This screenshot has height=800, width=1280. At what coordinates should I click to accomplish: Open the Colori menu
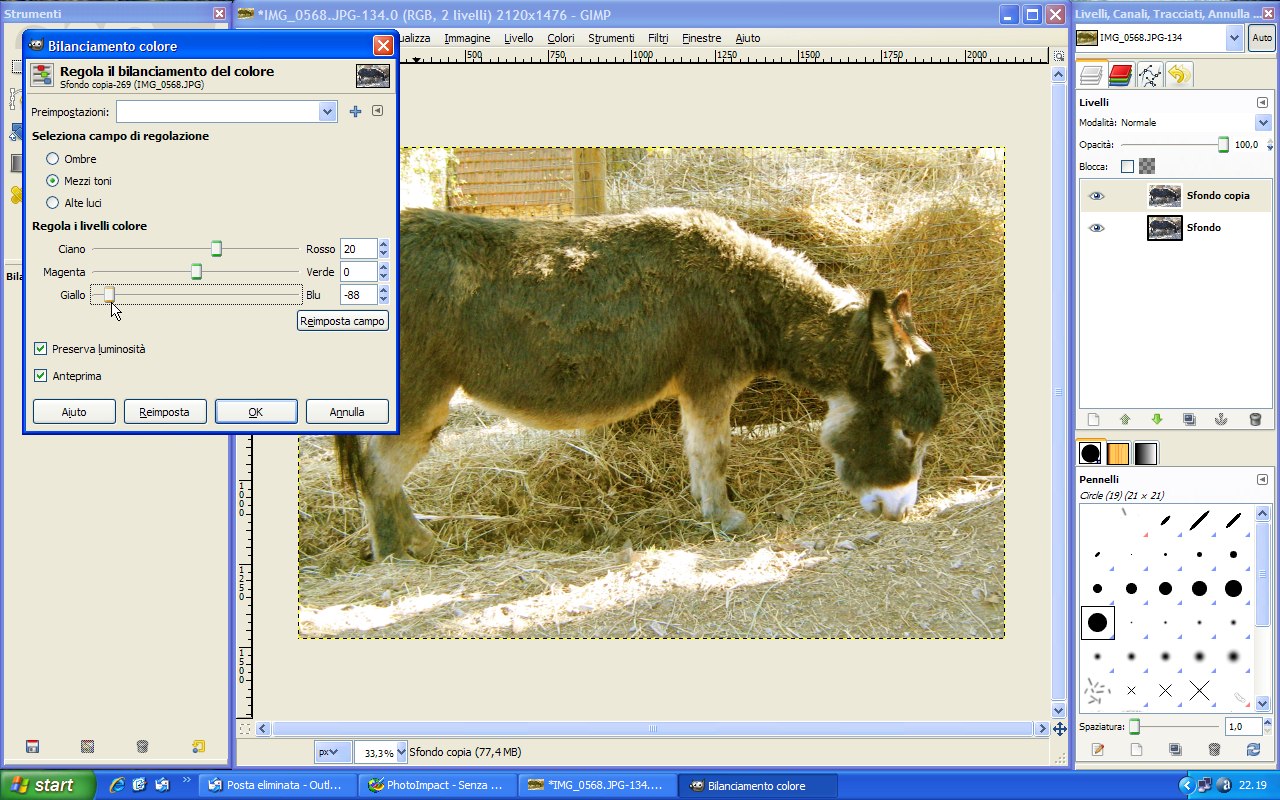tap(560, 38)
